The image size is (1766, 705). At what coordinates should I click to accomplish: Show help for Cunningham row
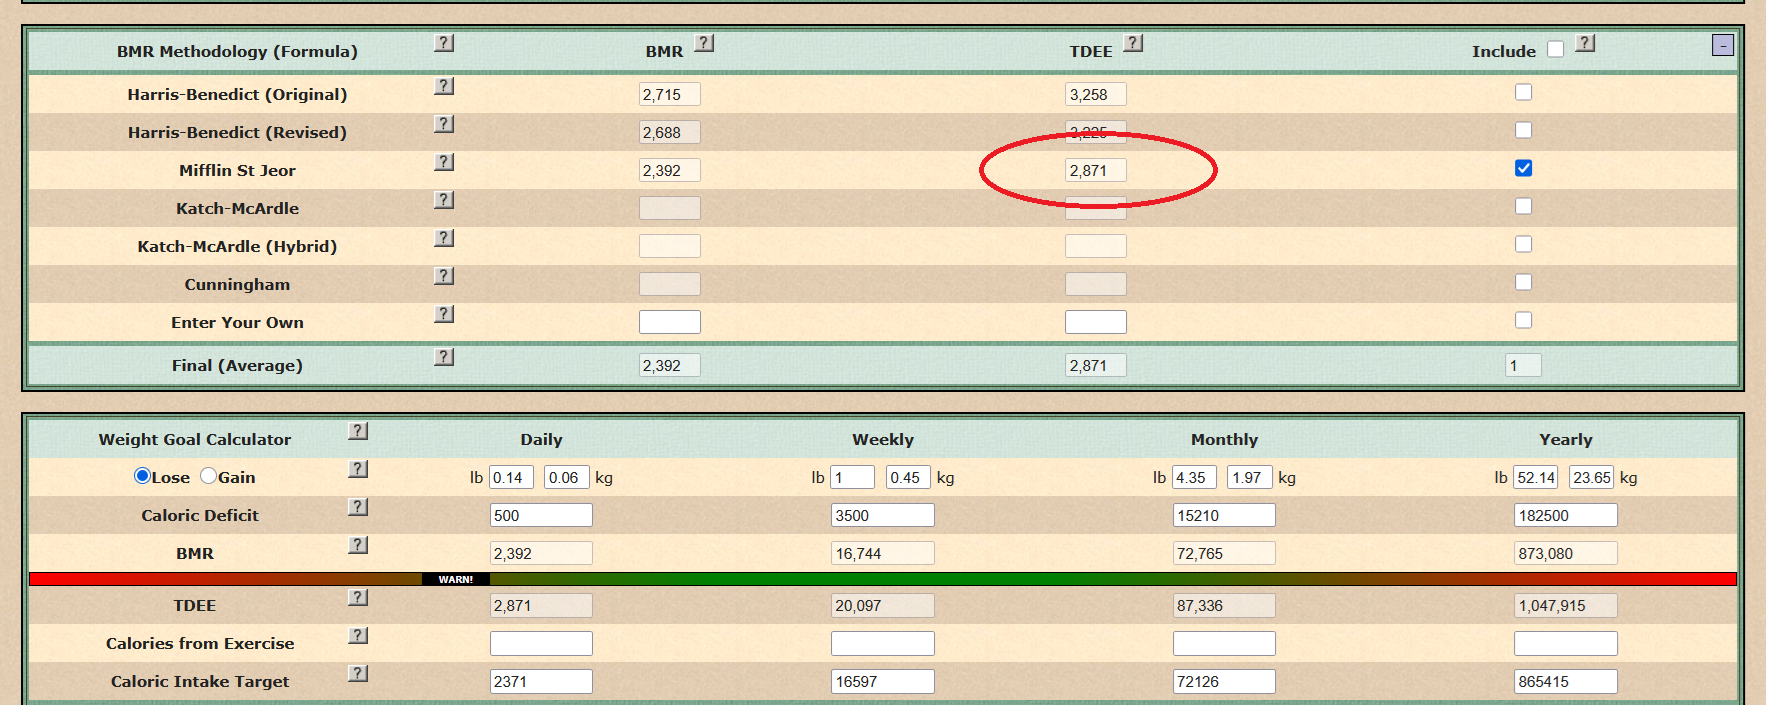tap(444, 276)
